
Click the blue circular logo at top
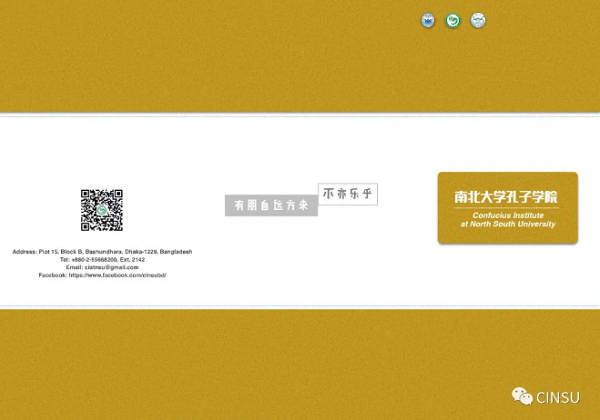click(429, 21)
